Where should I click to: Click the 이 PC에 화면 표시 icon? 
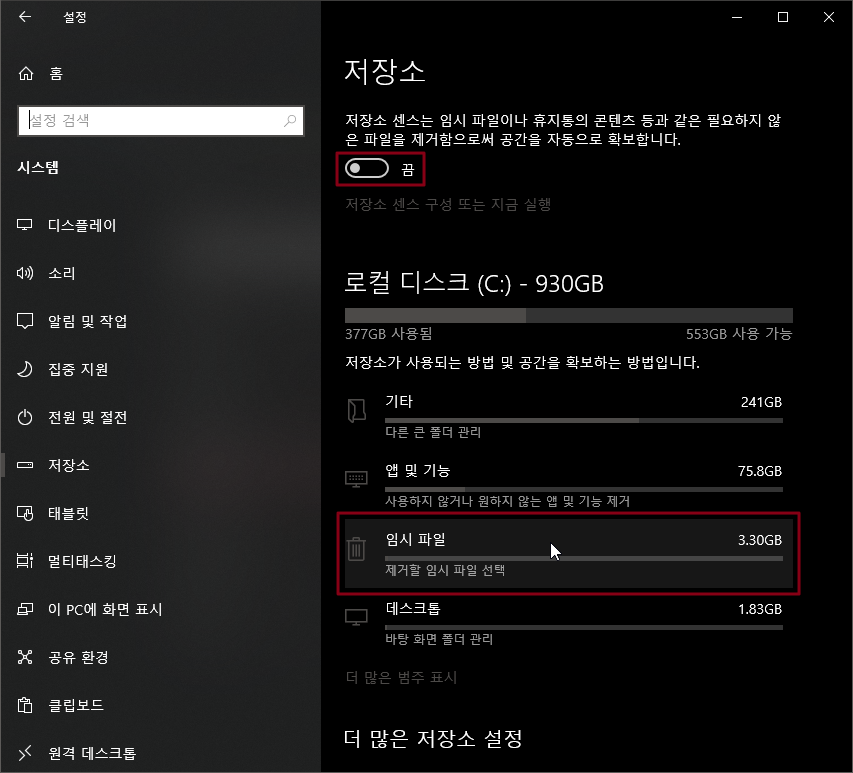pos(25,609)
